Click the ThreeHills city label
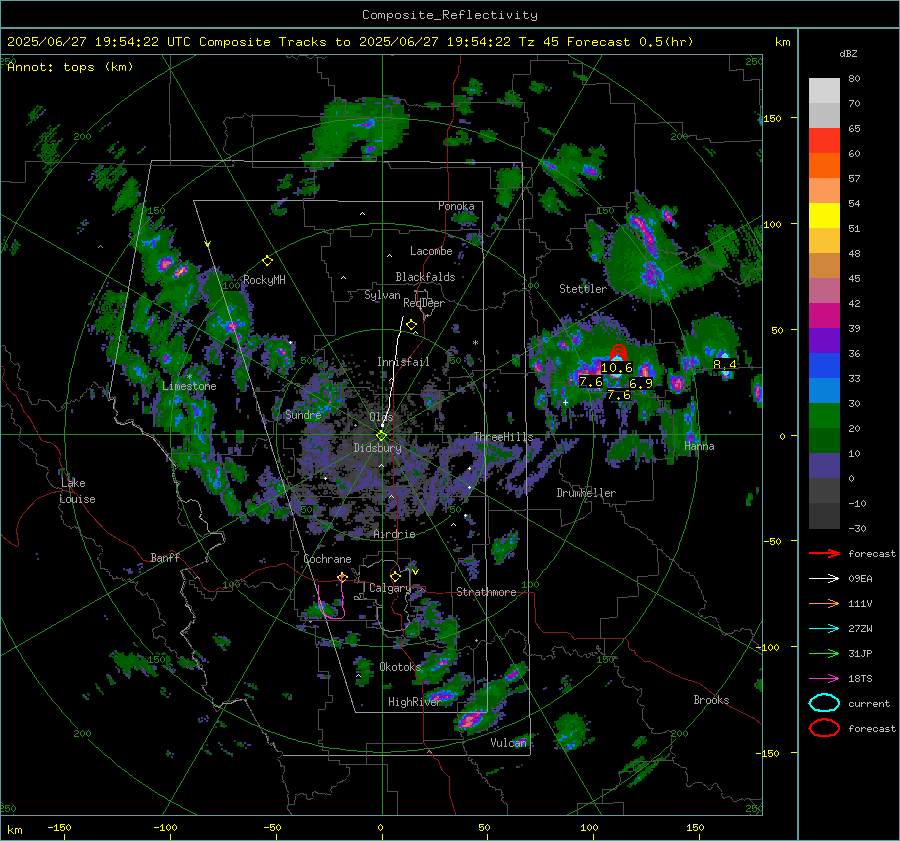This screenshot has height=841, width=900. click(x=503, y=437)
